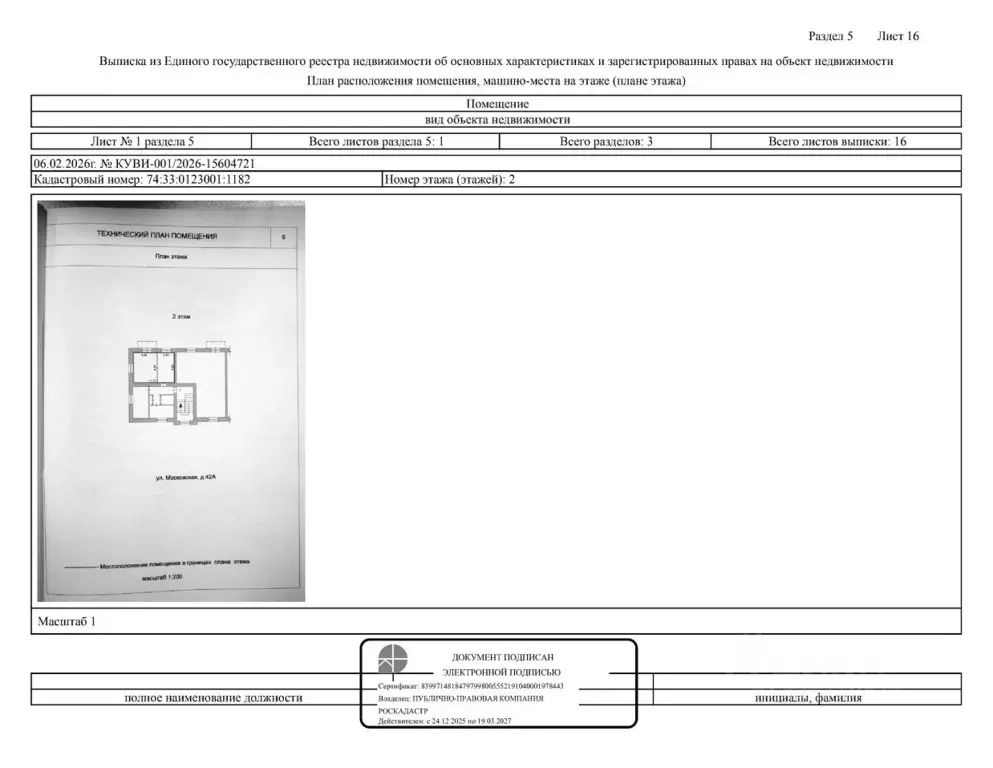Select the 'Помещение' table cell
The image size is (993, 768).
click(x=496, y=103)
